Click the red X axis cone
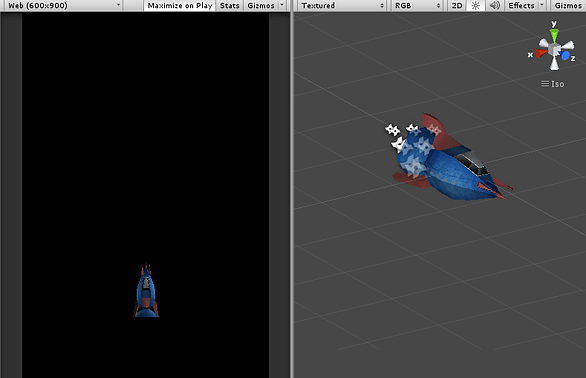Viewport: 586px width, 378px height. coord(540,53)
